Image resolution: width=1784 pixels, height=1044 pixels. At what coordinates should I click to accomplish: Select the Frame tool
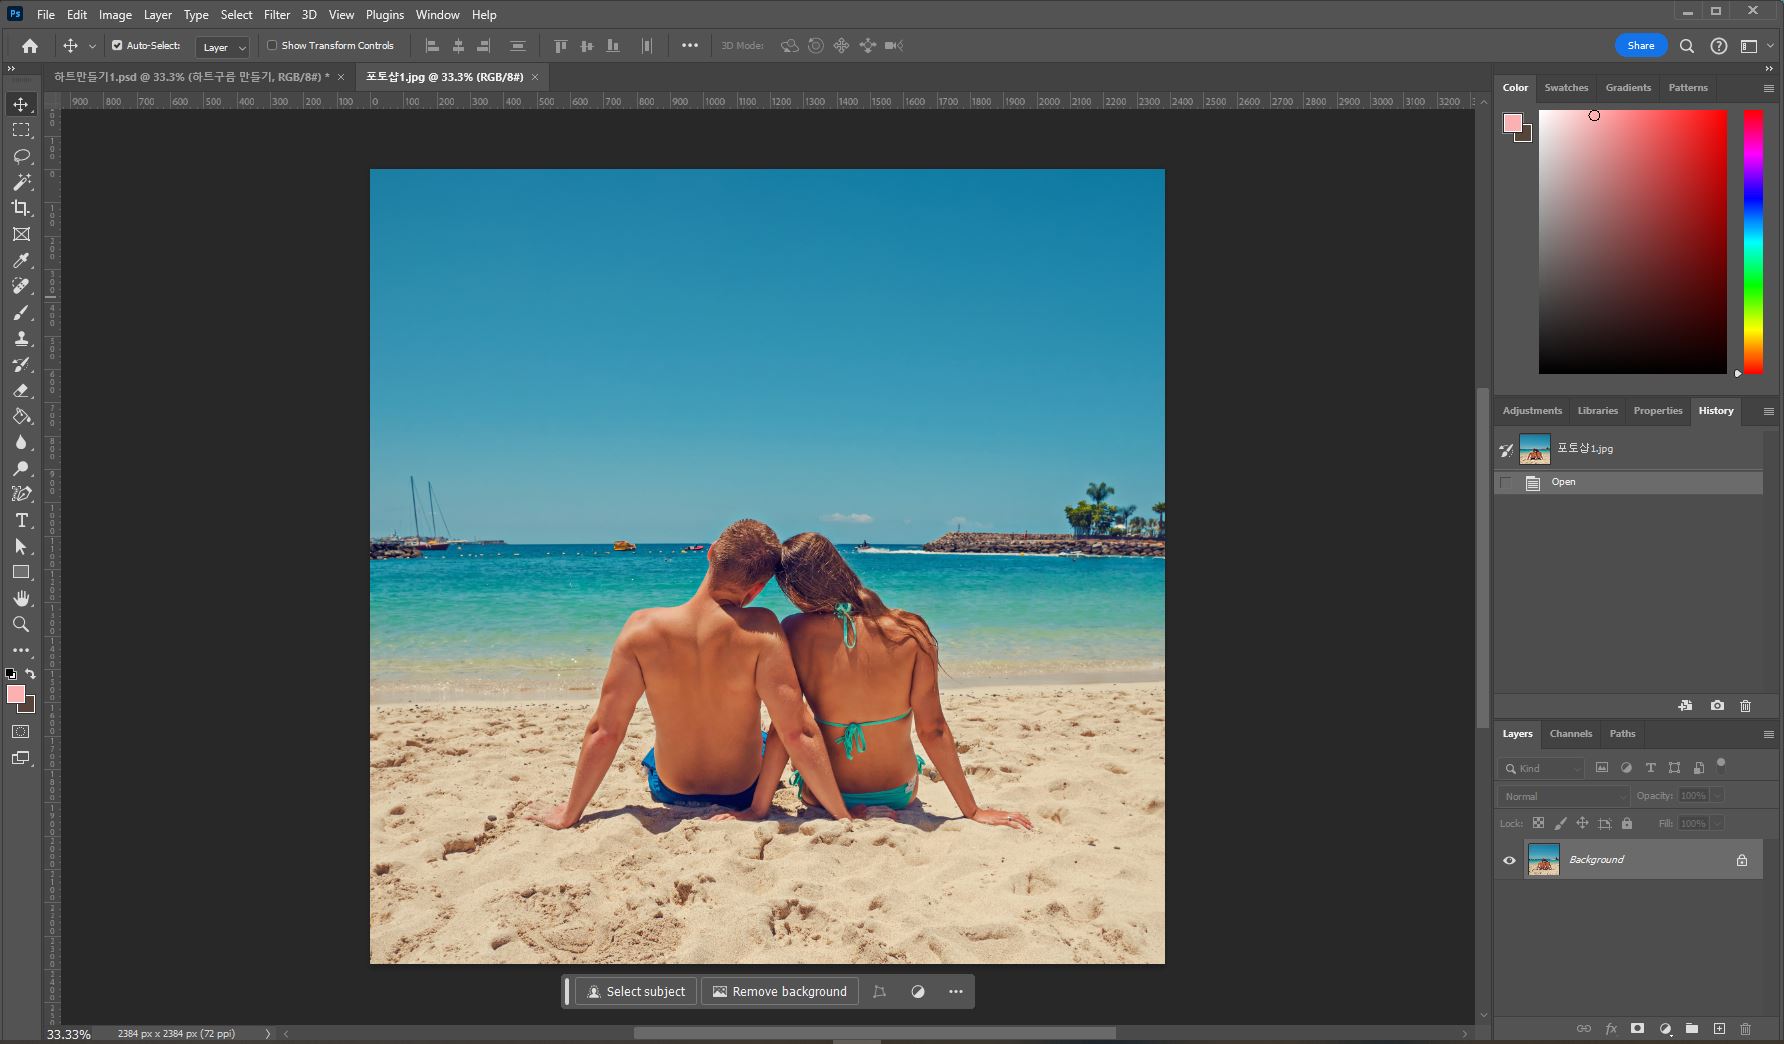pos(21,234)
